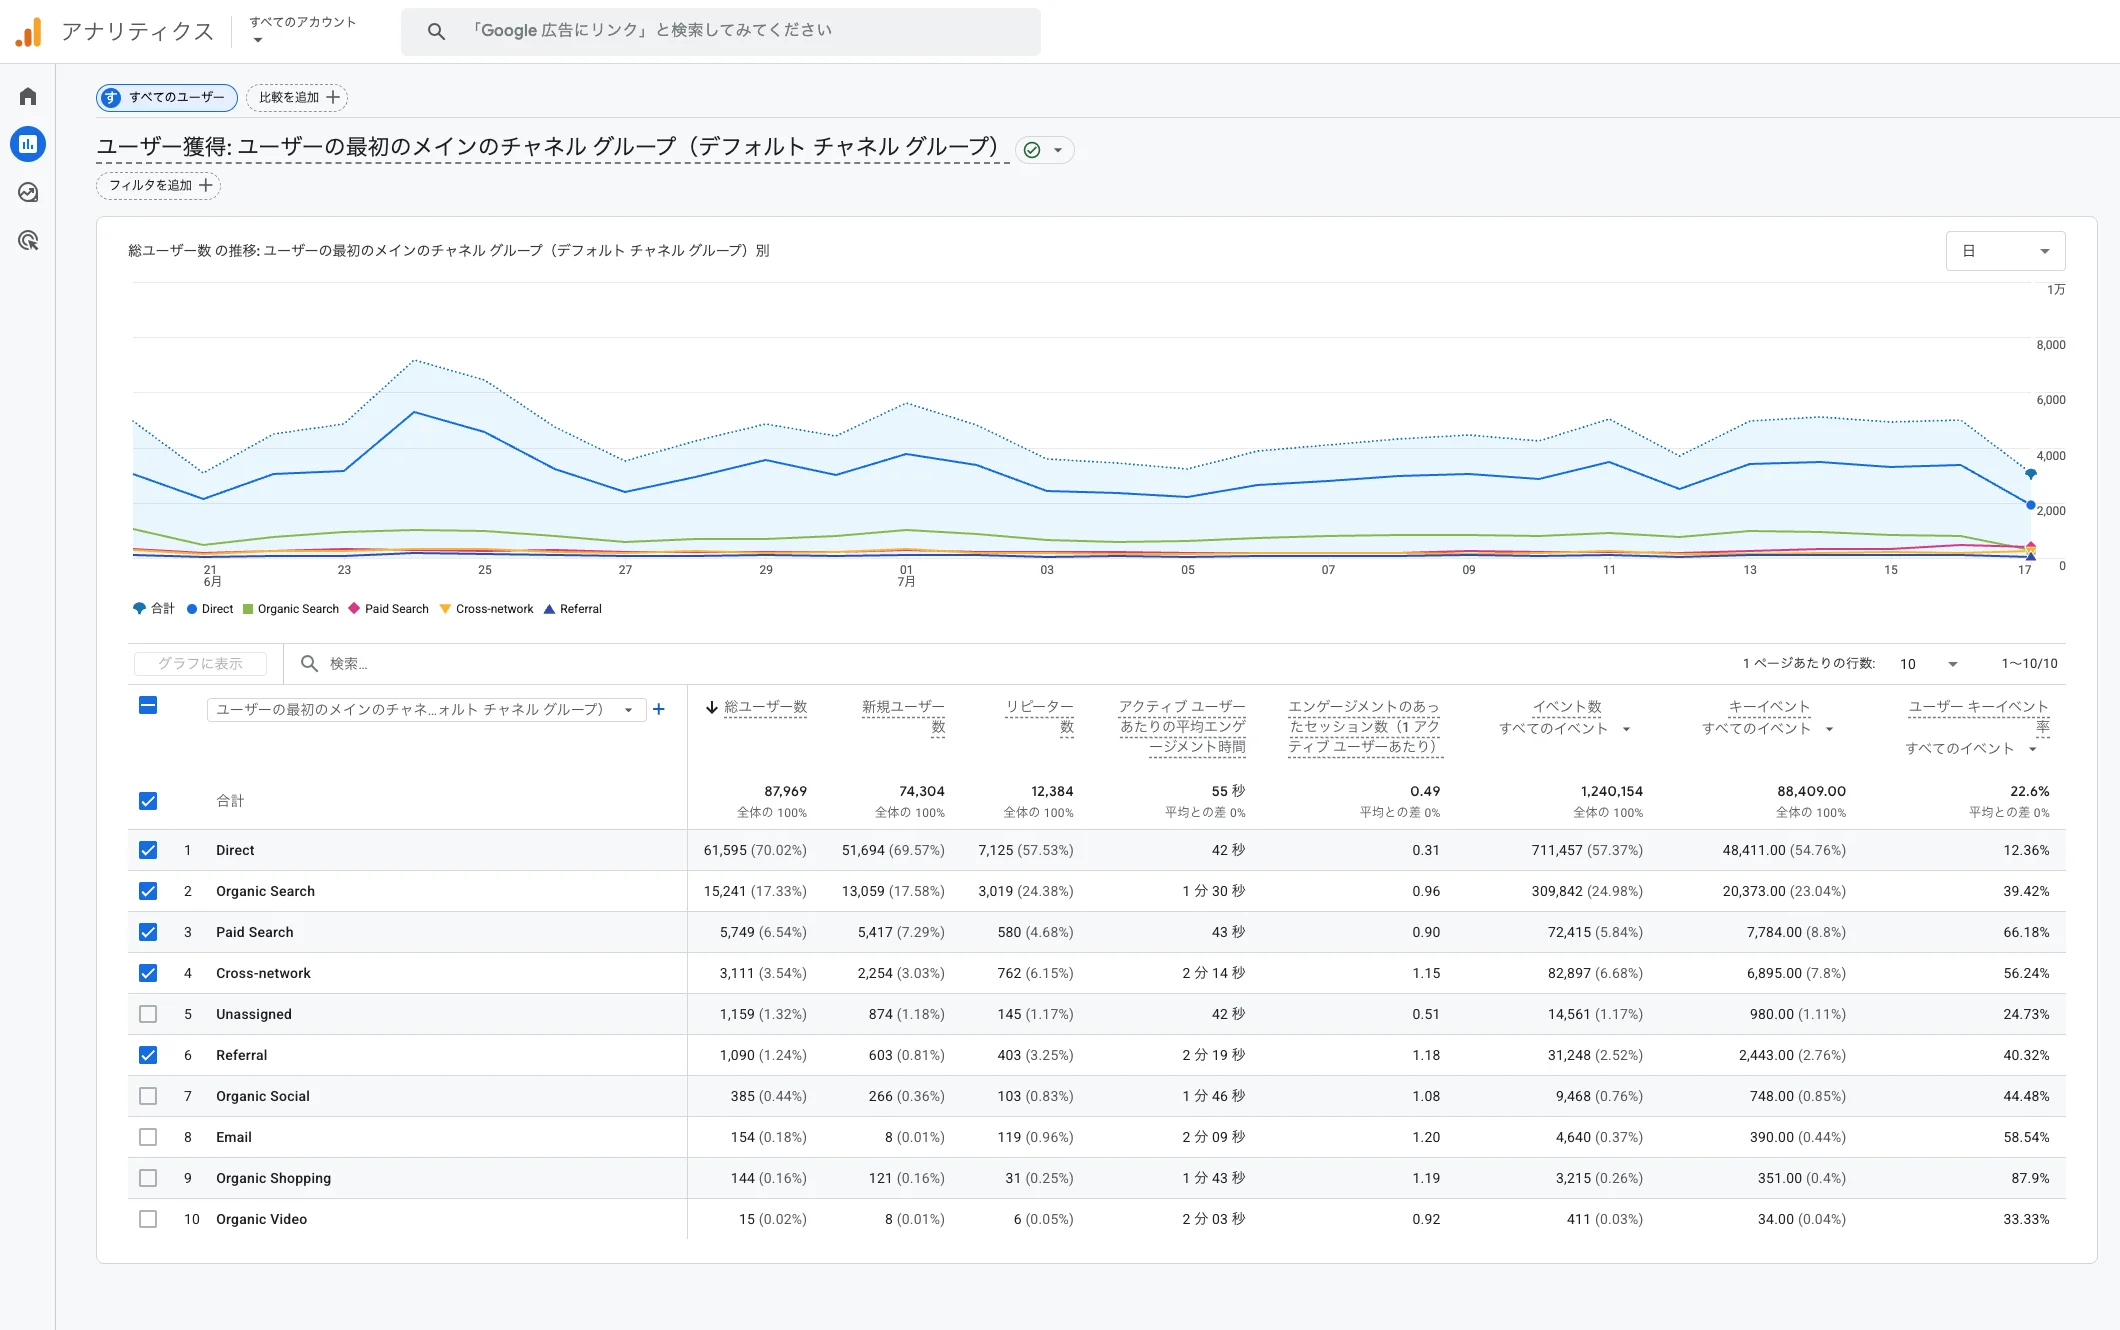The image size is (2120, 1330).
Task: Toggle the header select-all checkbox
Action: [x=148, y=705]
